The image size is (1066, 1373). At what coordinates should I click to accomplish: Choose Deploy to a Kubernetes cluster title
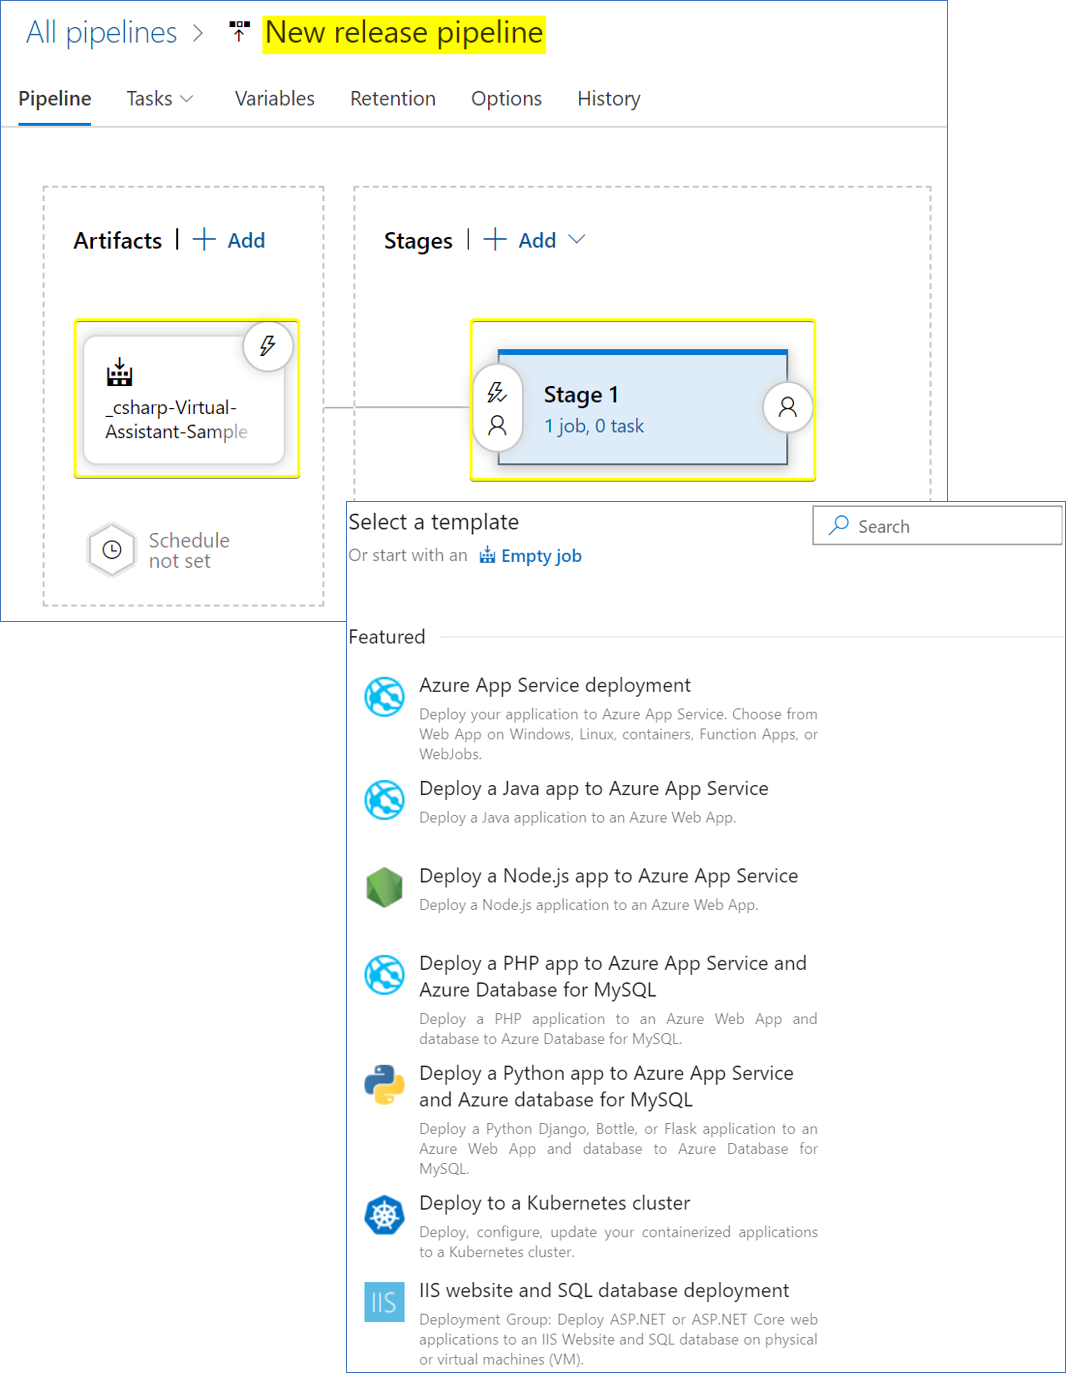coord(555,1203)
